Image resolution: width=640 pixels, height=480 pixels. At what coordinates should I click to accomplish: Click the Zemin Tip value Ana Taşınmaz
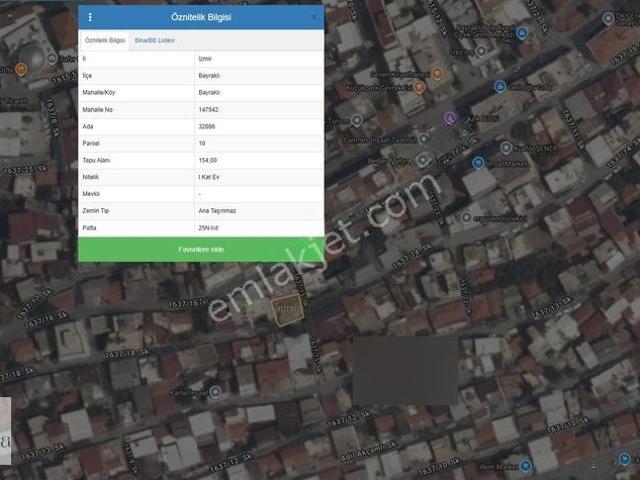tap(217, 211)
